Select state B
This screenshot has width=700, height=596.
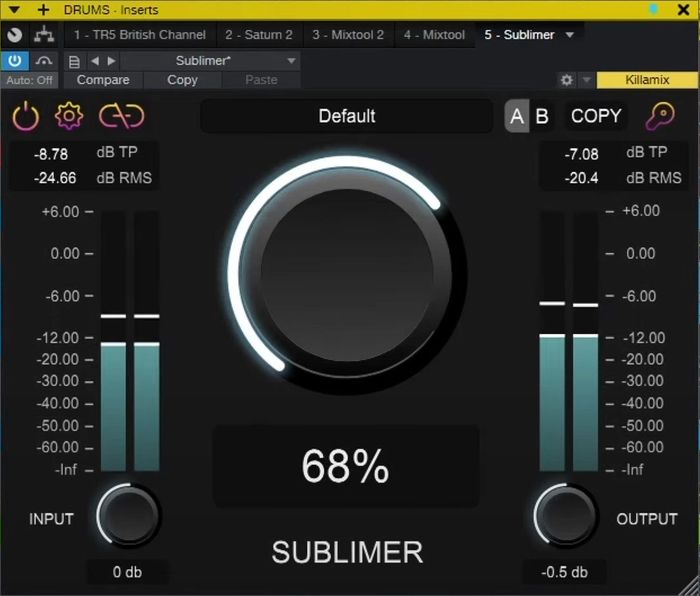542,117
